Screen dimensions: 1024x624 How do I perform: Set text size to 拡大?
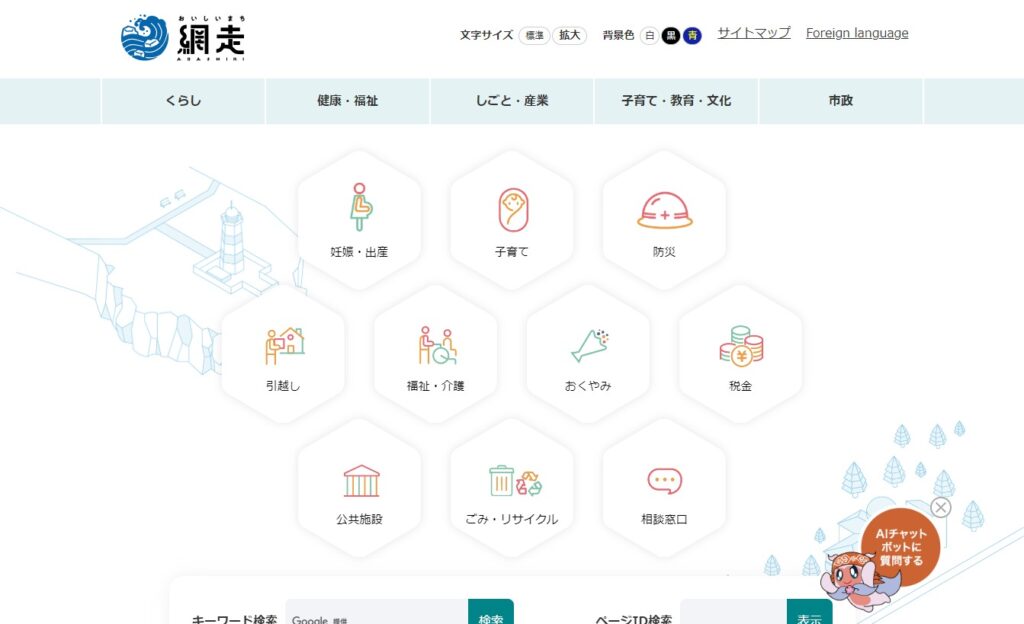(x=570, y=35)
